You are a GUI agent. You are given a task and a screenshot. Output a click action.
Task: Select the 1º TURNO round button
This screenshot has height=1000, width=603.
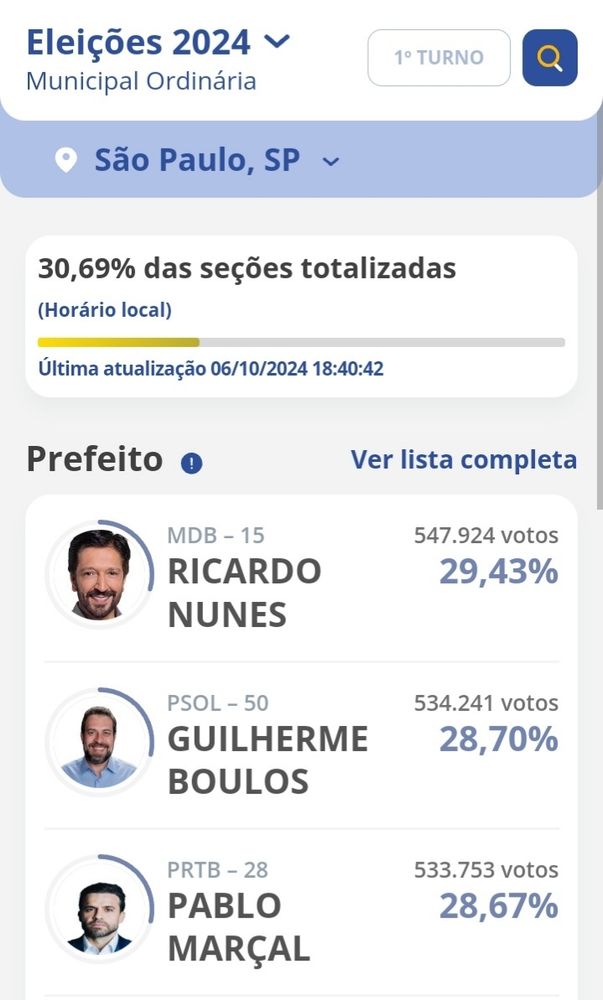439,57
